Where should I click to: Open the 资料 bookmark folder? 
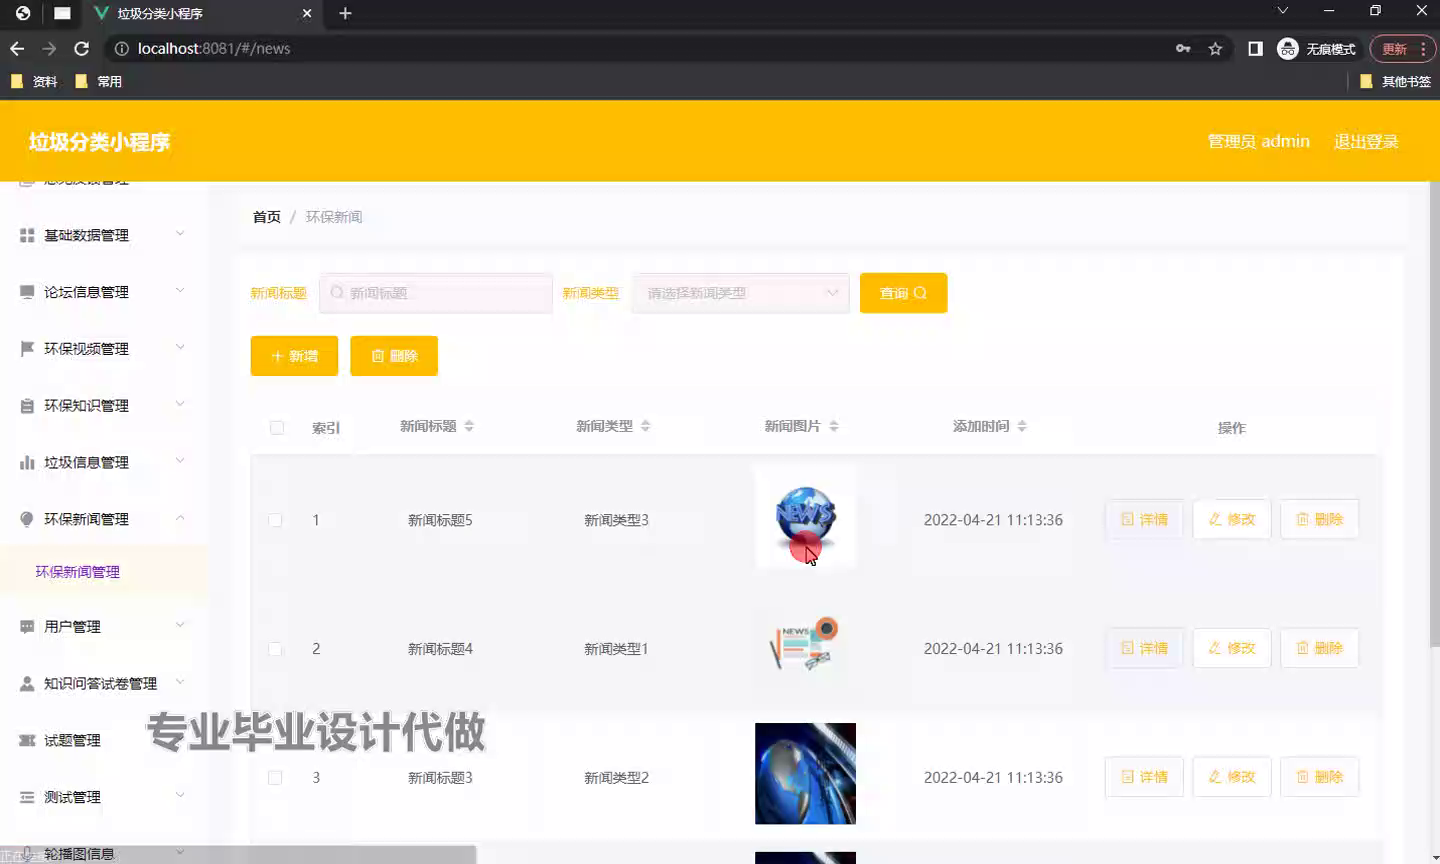click(x=34, y=82)
